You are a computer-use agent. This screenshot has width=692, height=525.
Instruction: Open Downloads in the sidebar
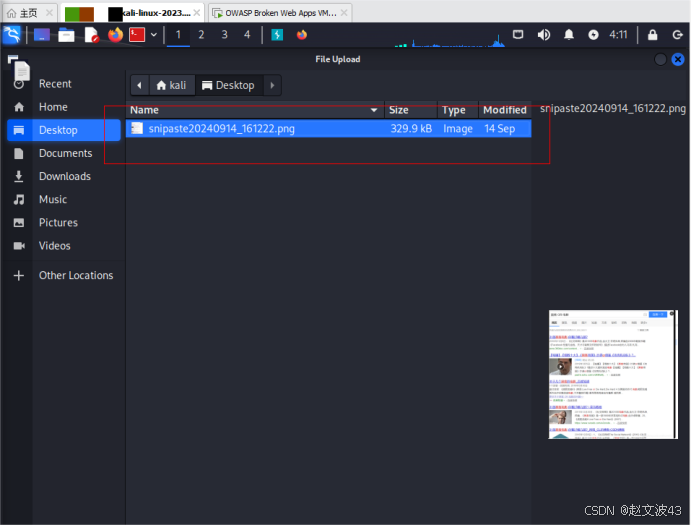(x=64, y=176)
